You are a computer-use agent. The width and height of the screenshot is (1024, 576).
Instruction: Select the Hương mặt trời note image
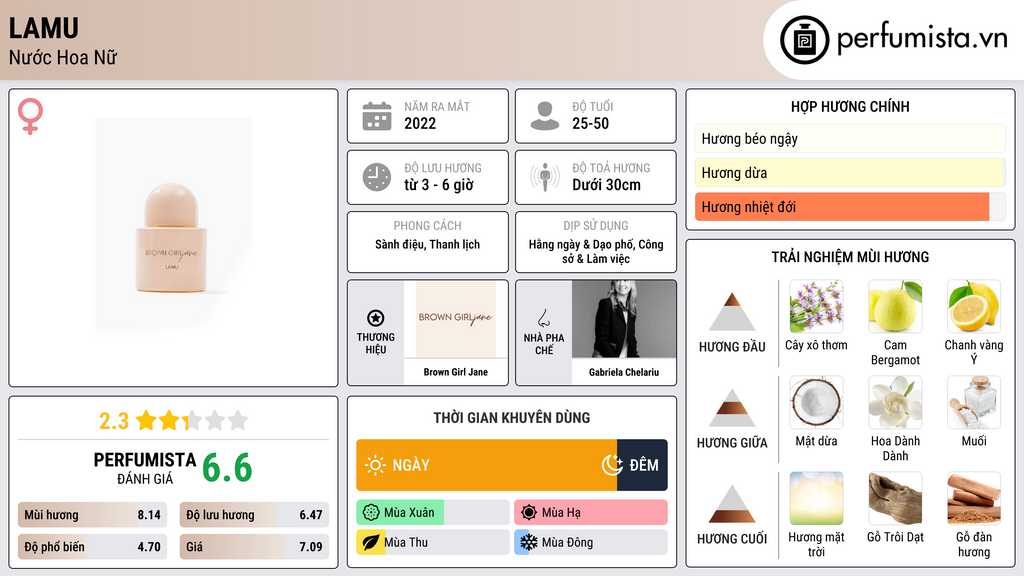(816, 498)
